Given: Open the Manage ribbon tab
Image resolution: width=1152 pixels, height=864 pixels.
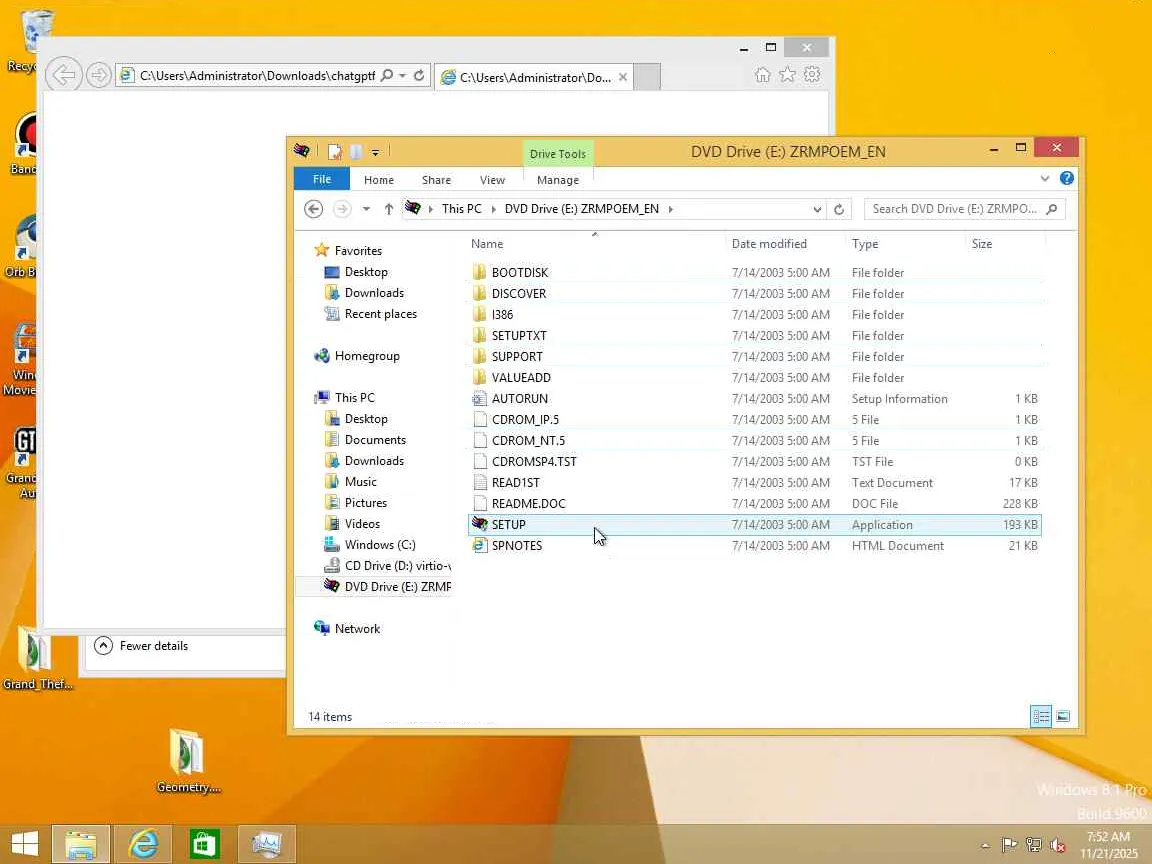Looking at the screenshot, I should point(558,180).
